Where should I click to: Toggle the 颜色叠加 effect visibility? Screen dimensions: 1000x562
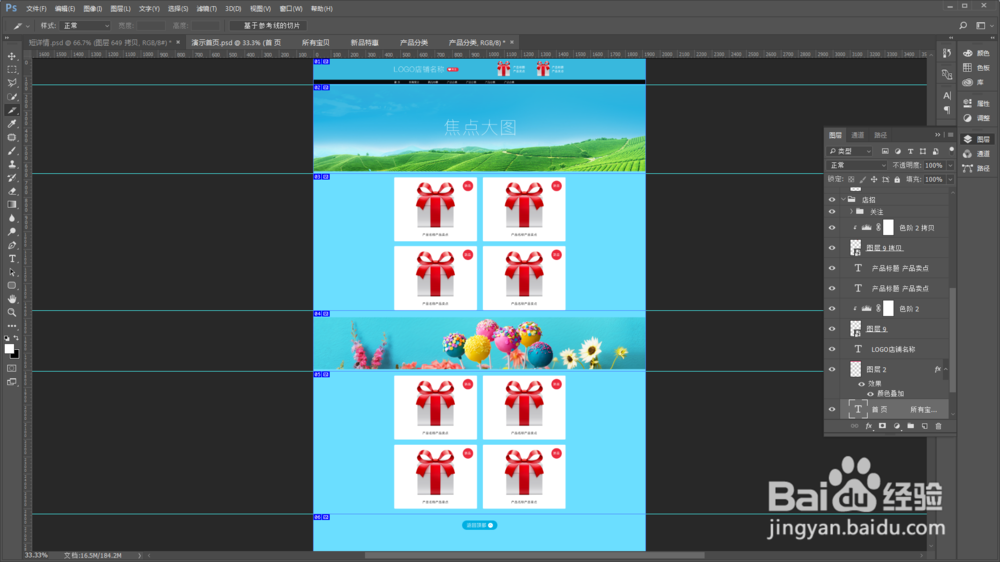(870, 394)
